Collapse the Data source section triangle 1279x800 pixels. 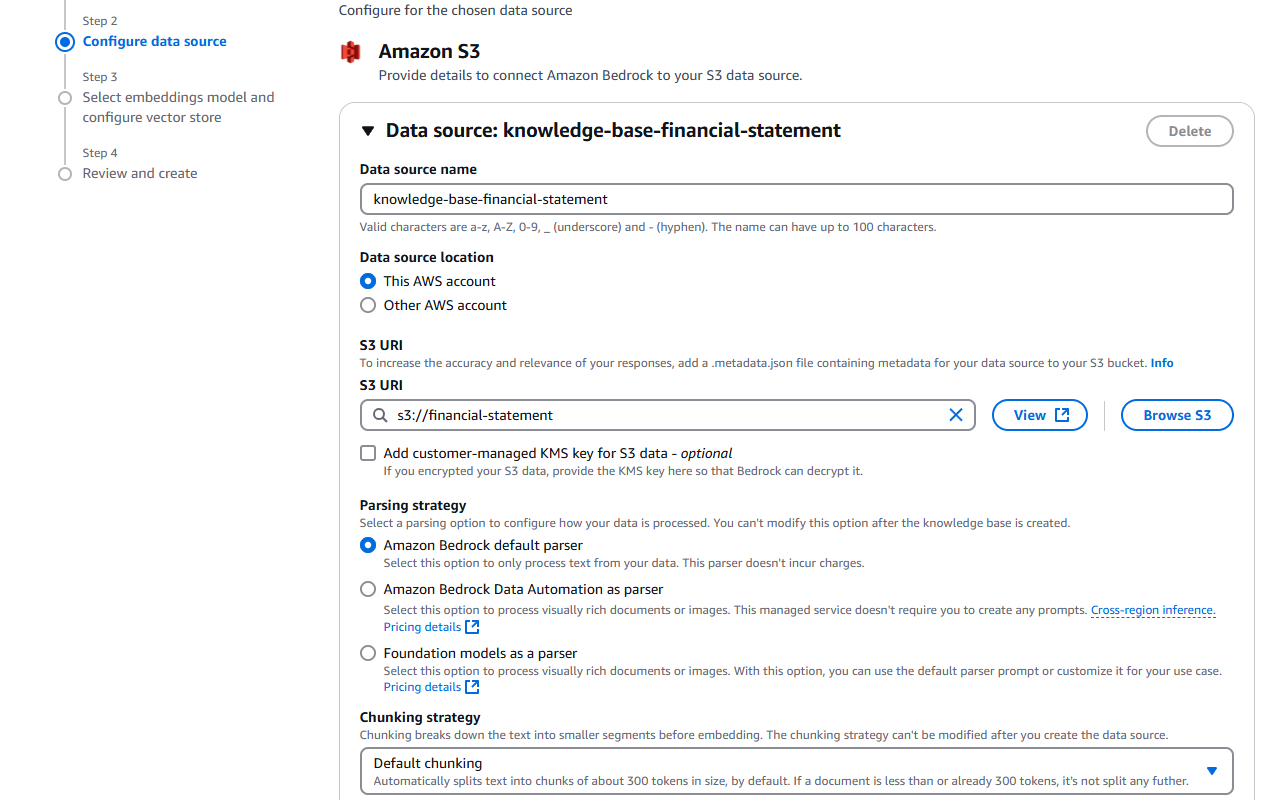367,131
